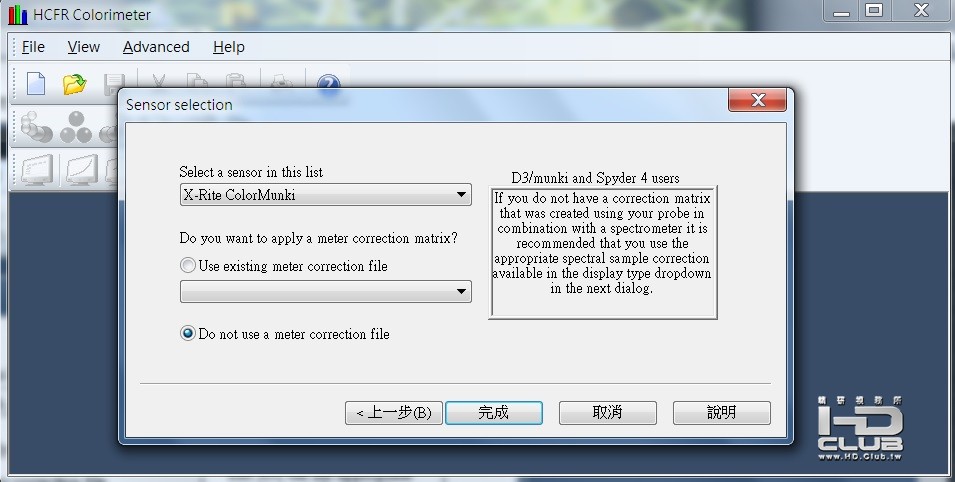
Task: Open the File menu
Action: pos(33,47)
